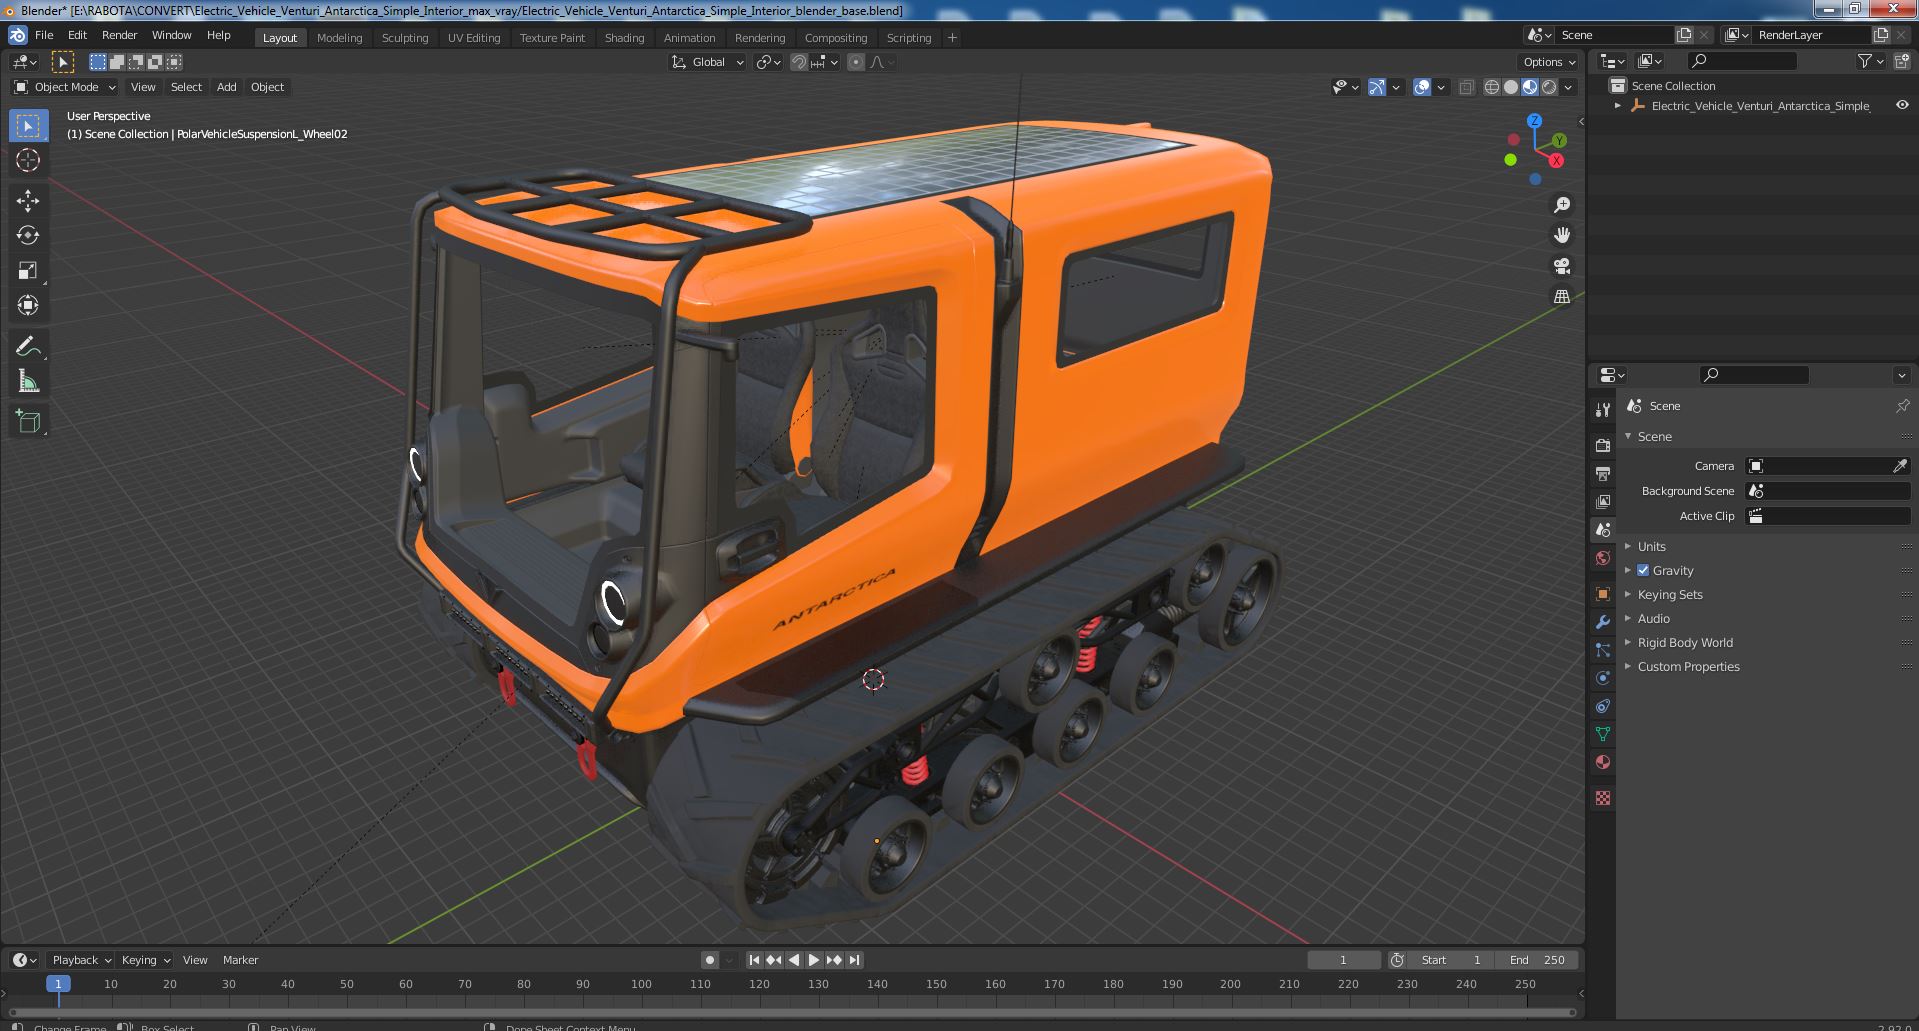Open the Output properties tab
This screenshot has width=1919, height=1031.
(1603, 473)
